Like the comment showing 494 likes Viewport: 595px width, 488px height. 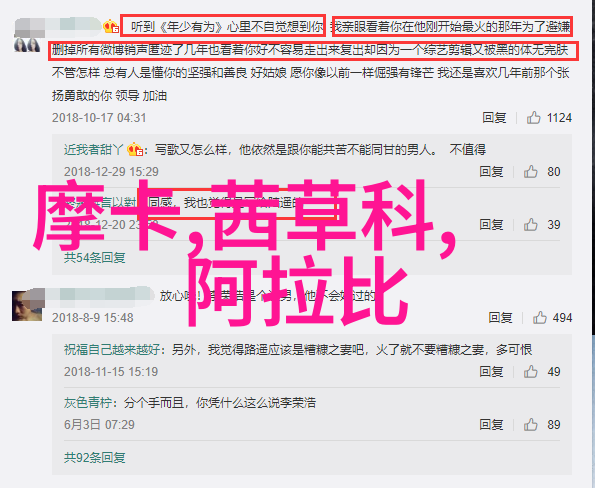pyautogui.click(x=540, y=318)
